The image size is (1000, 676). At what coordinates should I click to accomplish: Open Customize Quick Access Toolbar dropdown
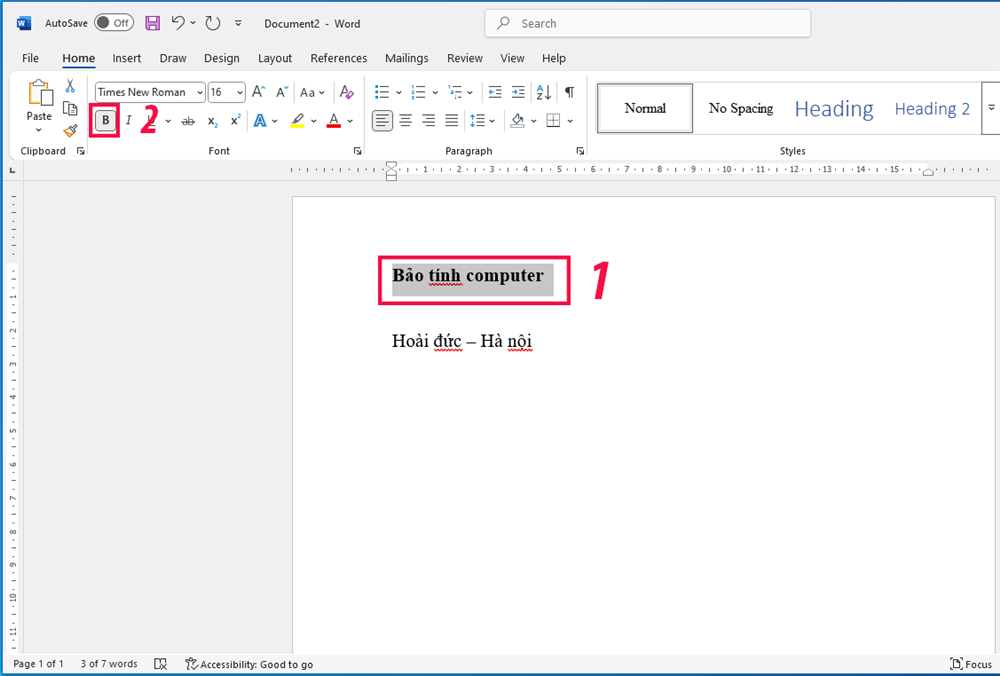[x=238, y=24]
